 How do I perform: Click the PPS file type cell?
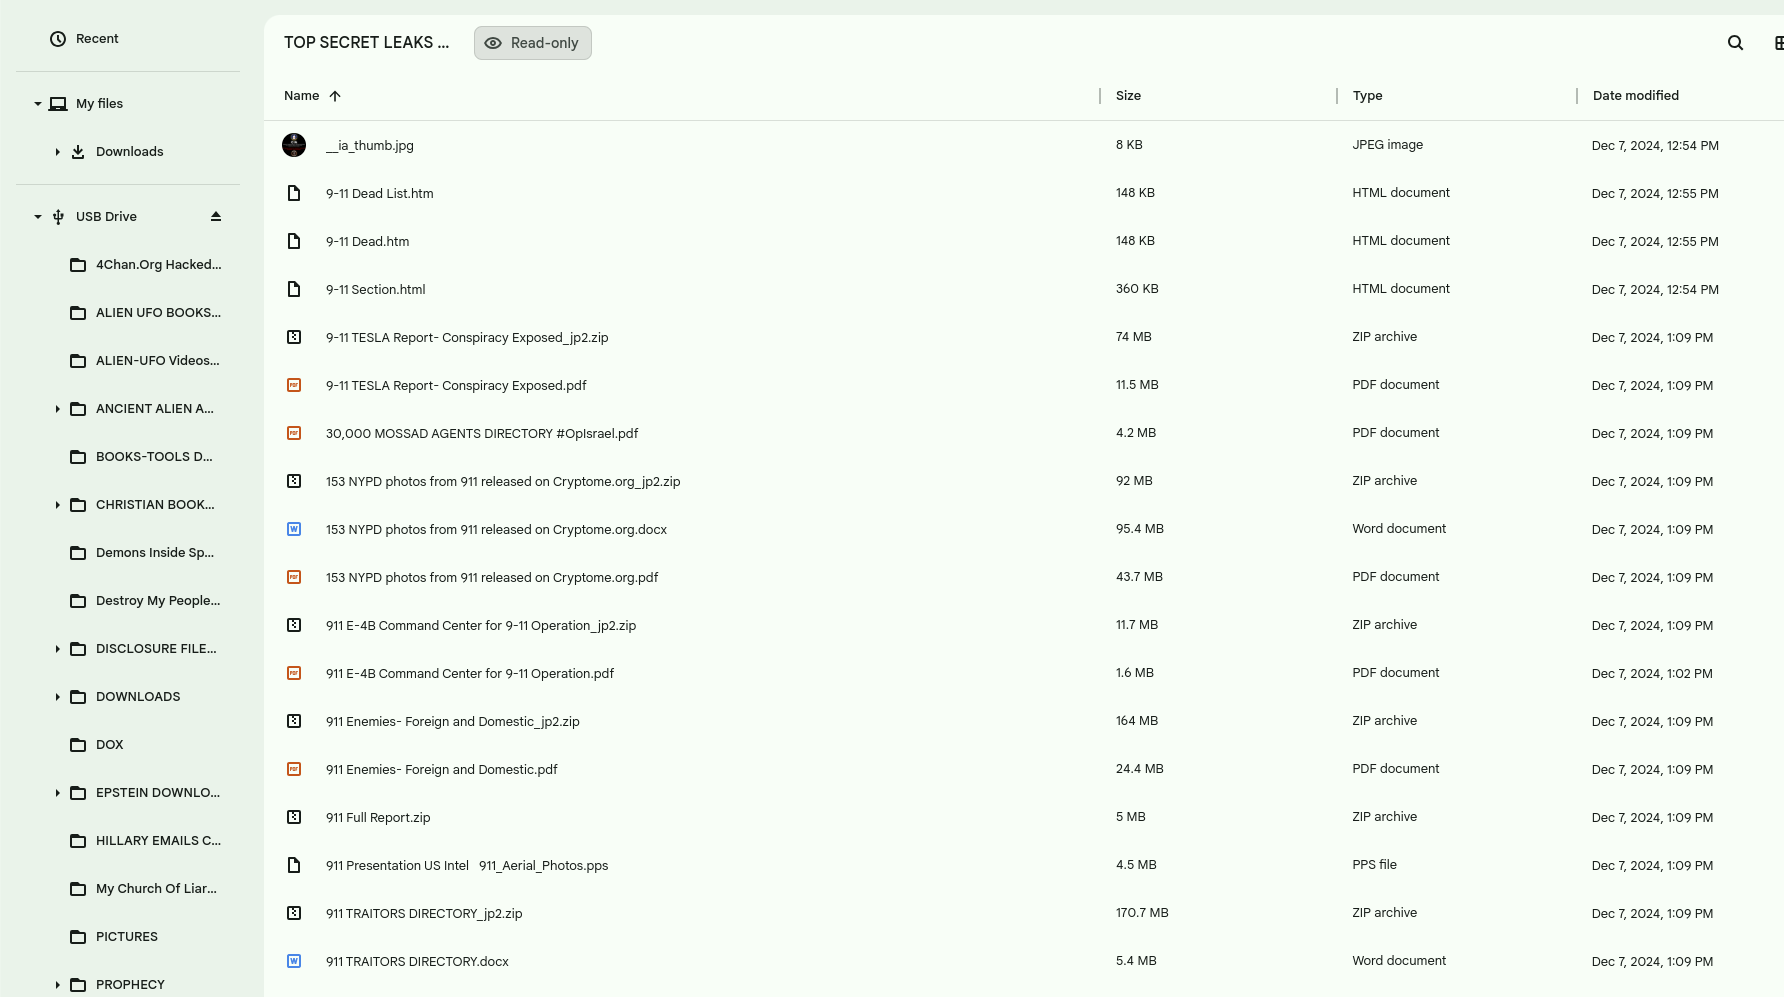tap(1374, 865)
